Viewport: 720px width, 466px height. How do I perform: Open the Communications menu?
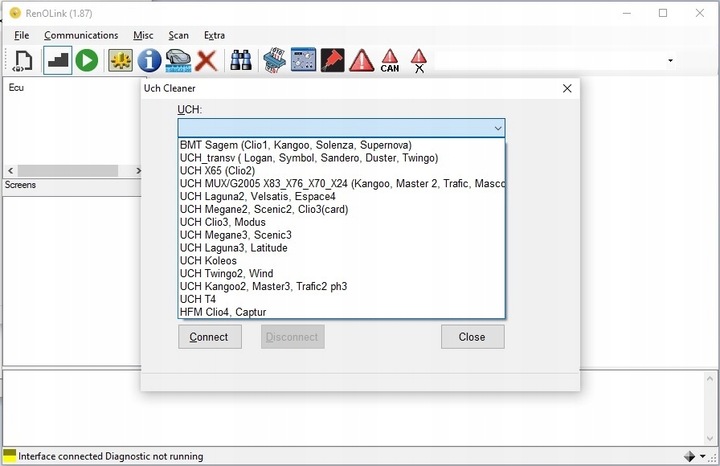click(x=81, y=35)
